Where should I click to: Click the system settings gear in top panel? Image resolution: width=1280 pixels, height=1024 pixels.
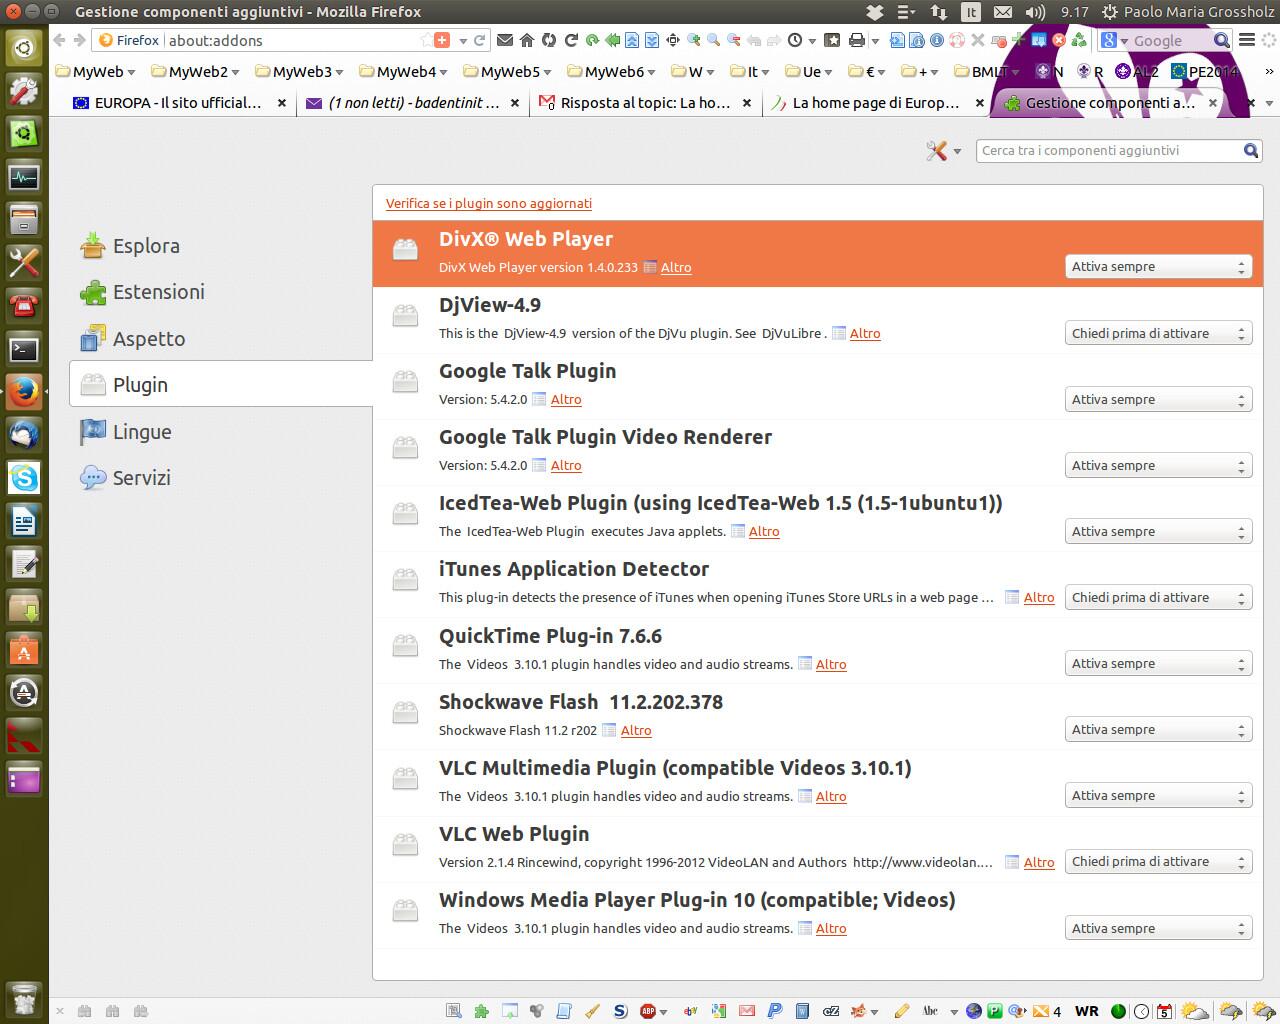pos(1110,12)
